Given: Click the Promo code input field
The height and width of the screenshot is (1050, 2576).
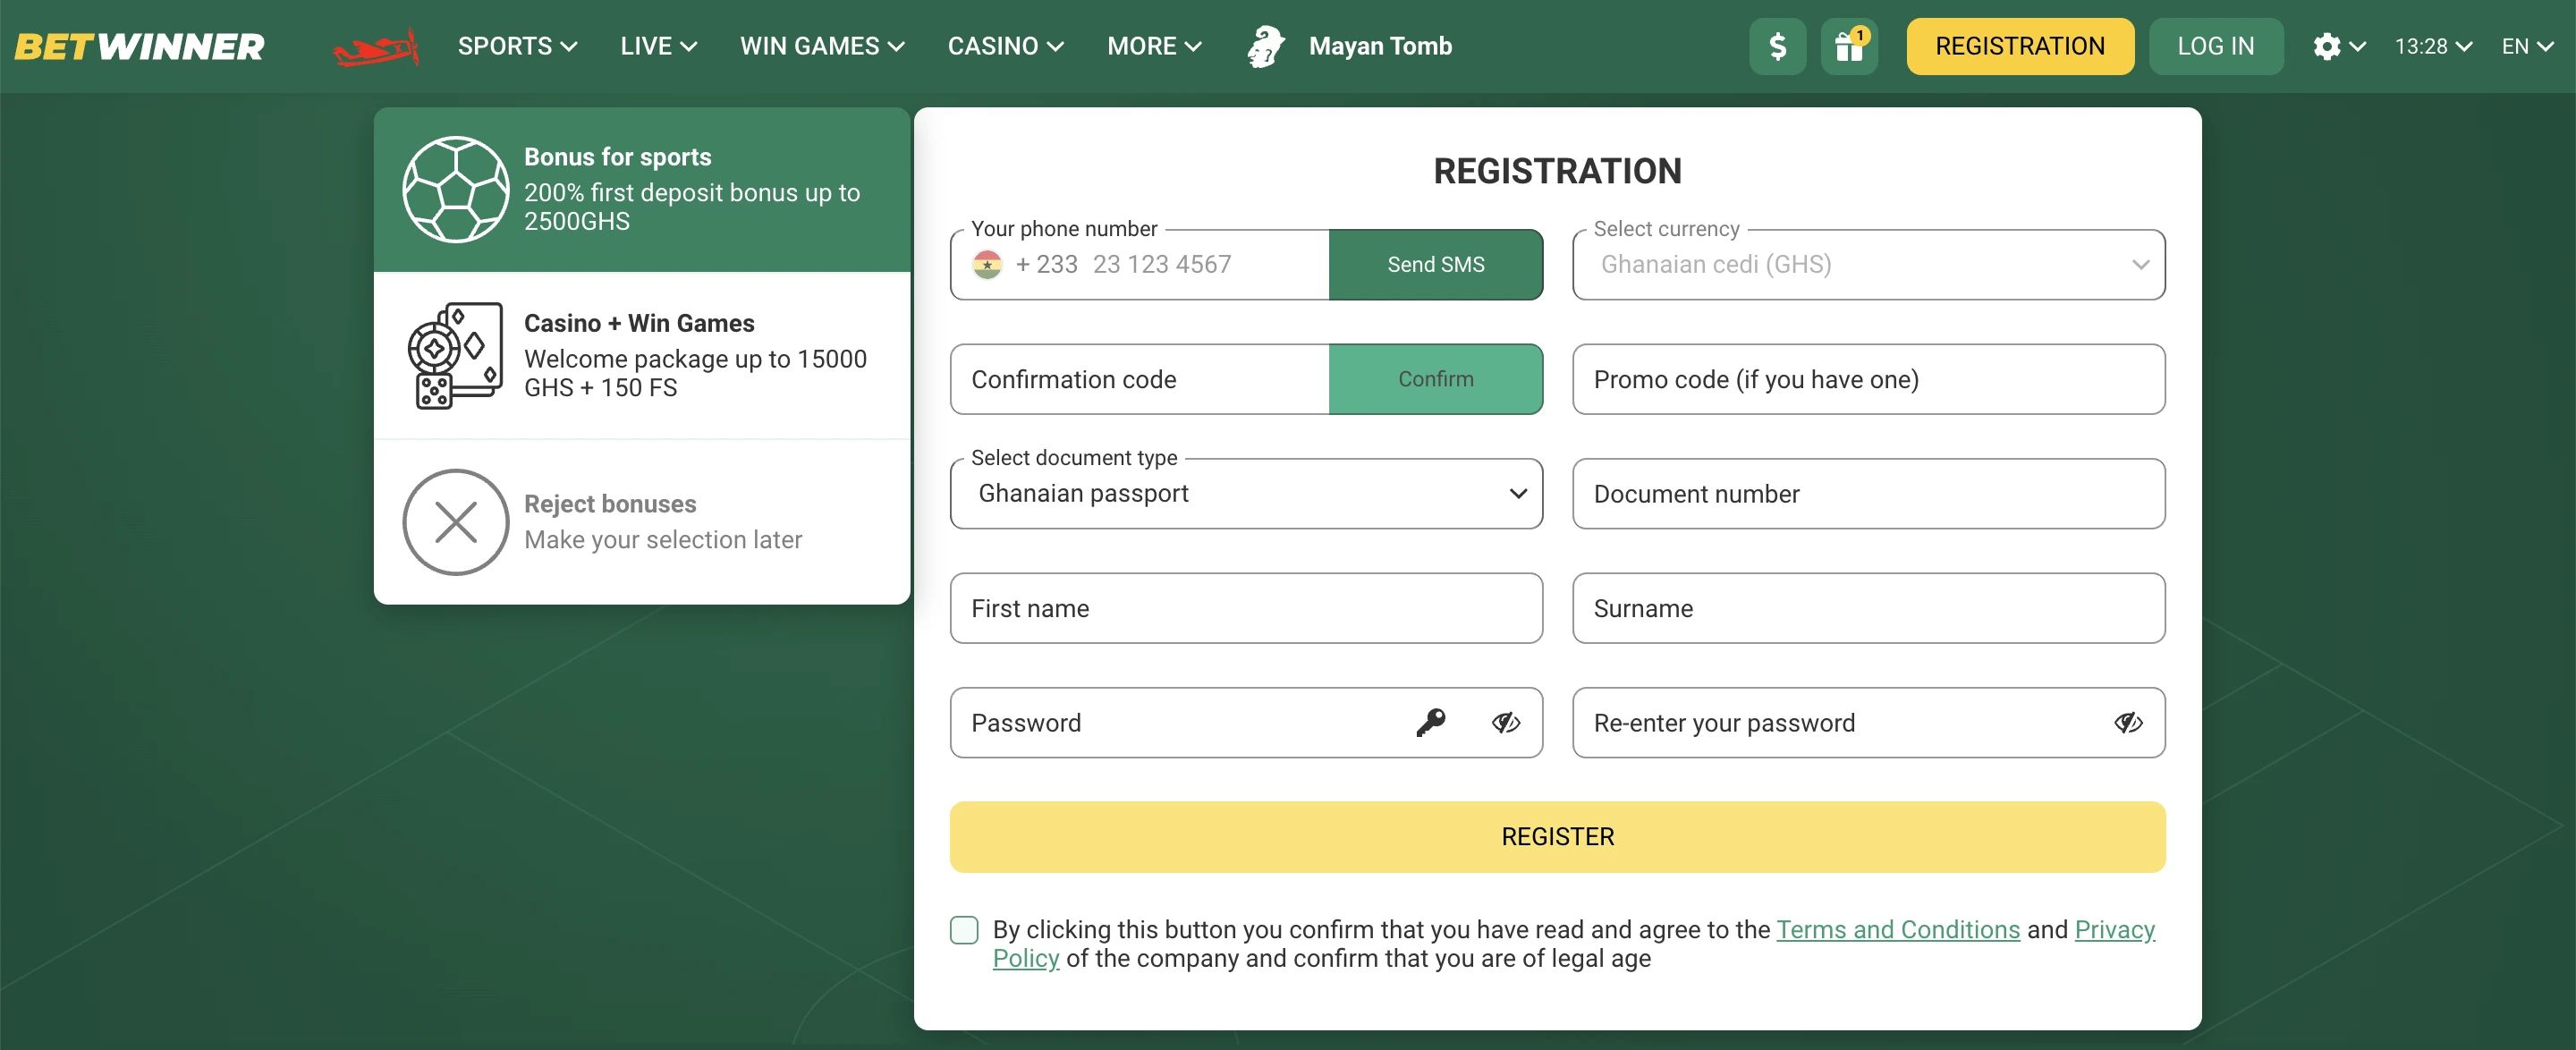Looking at the screenshot, I should [1867, 379].
